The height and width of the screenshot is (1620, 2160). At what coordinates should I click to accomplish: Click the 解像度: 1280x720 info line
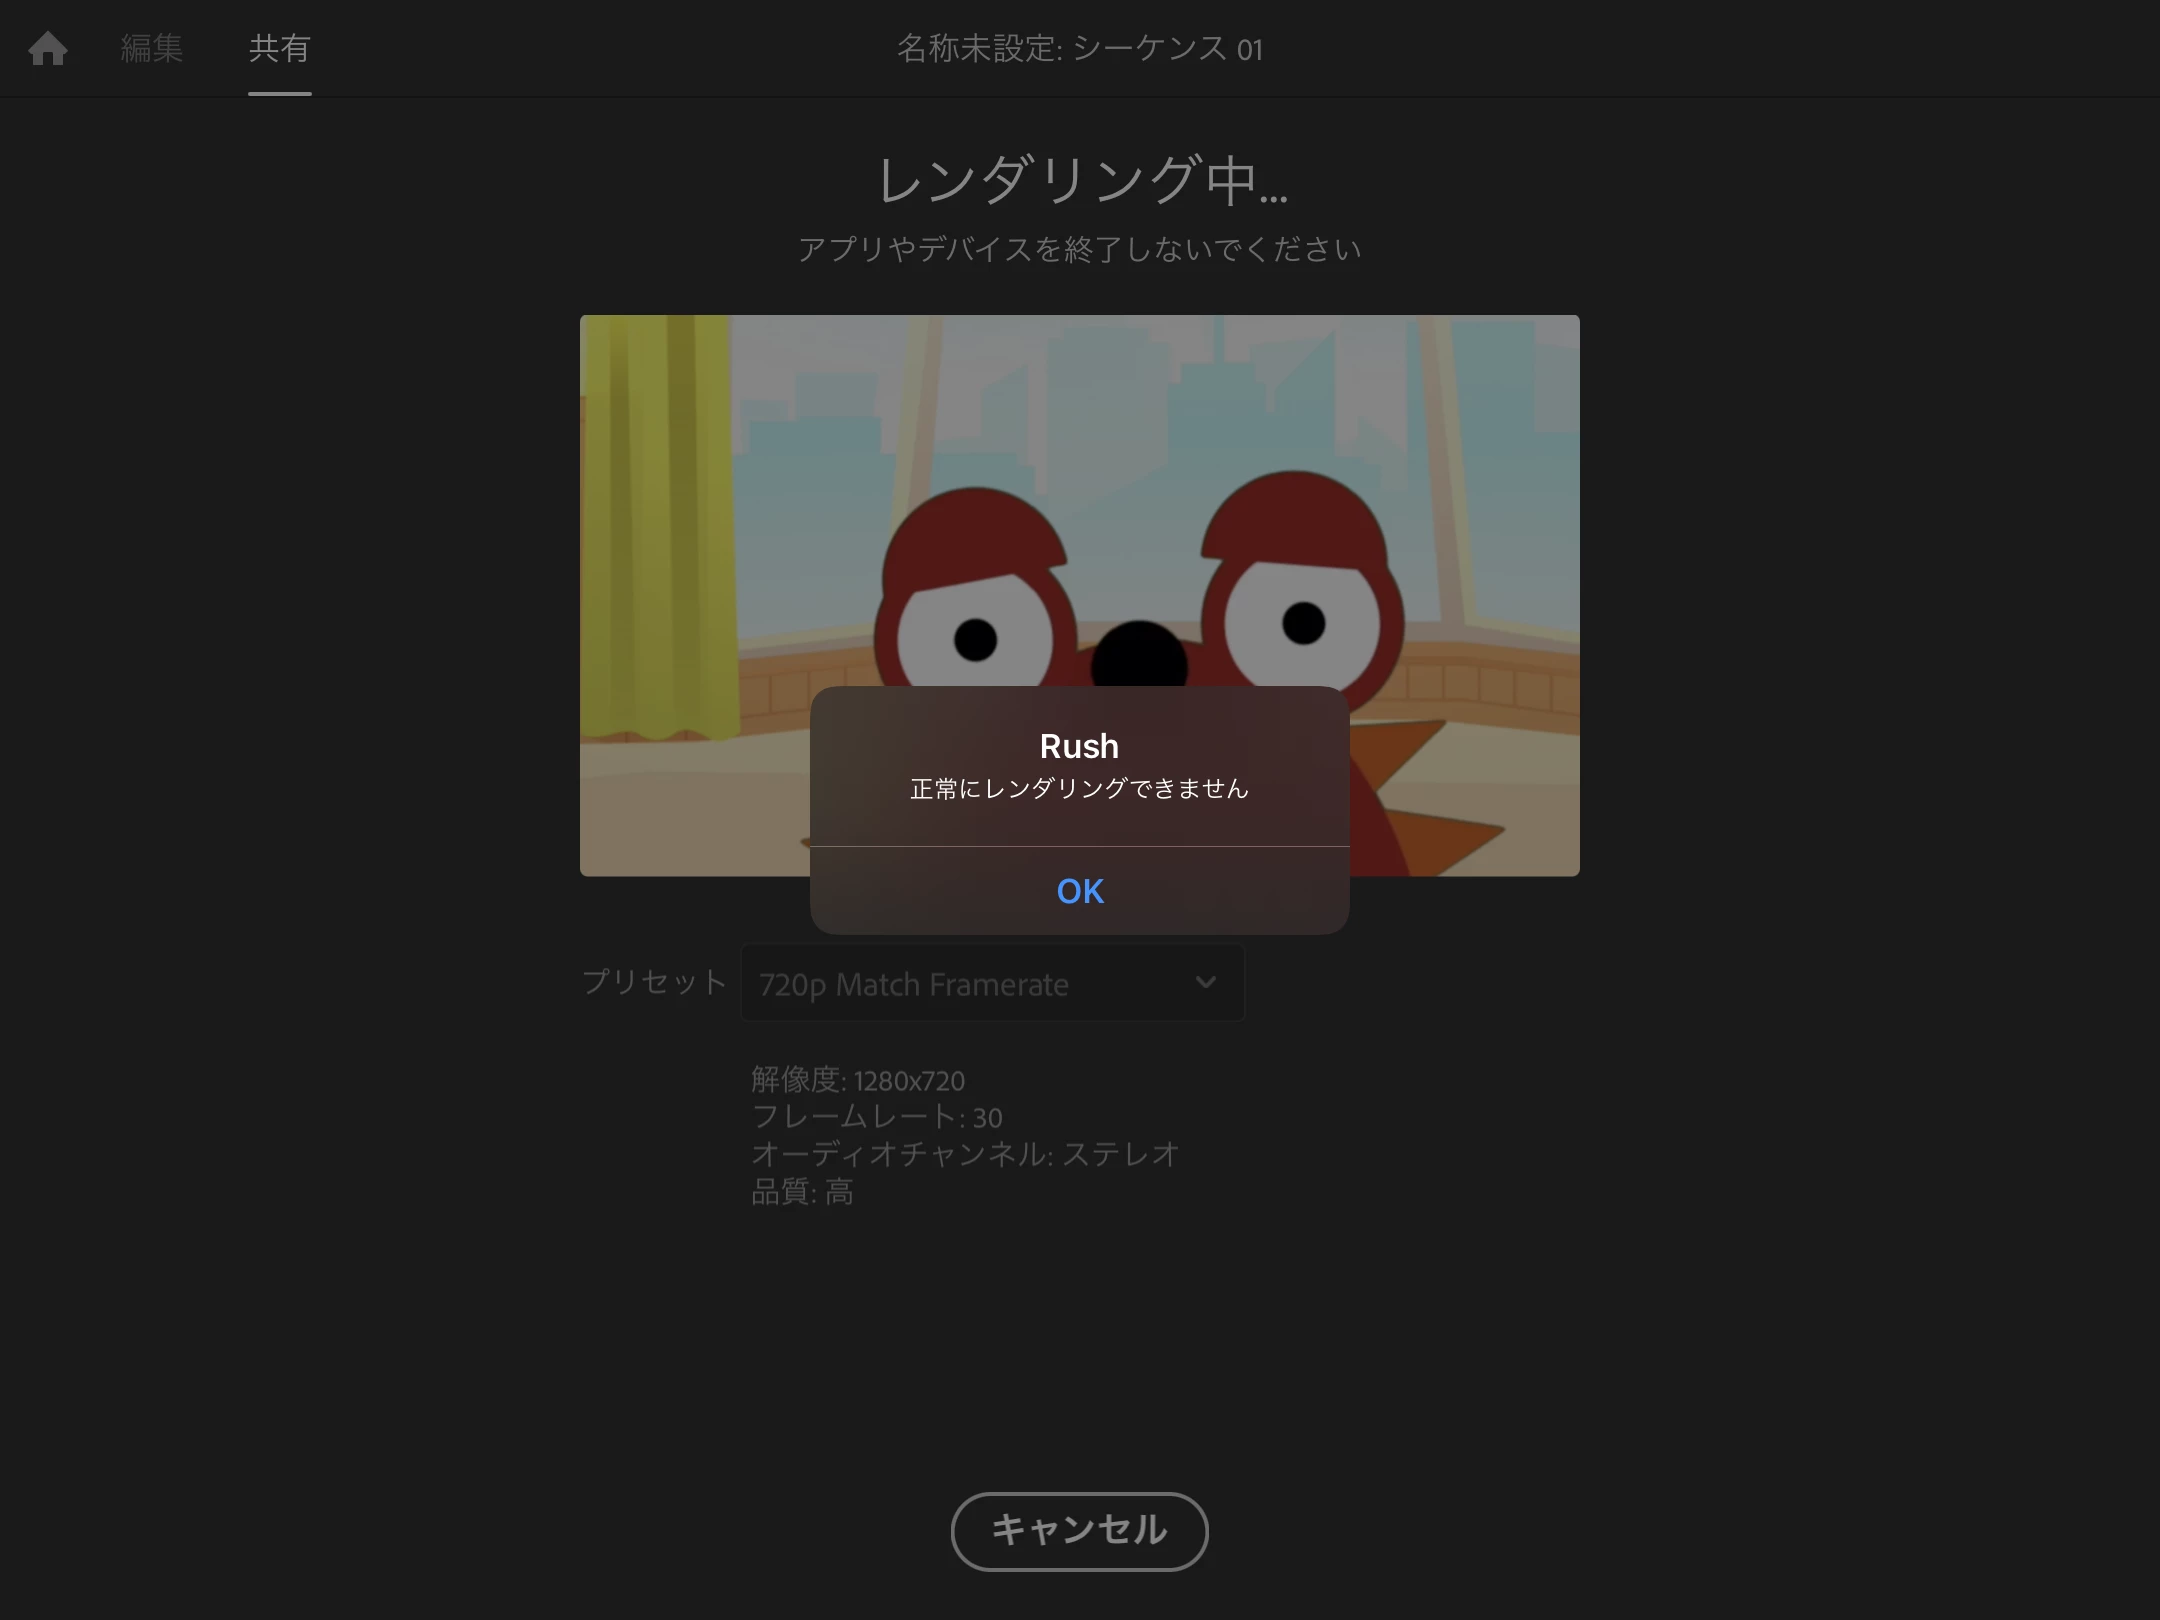coord(858,1080)
